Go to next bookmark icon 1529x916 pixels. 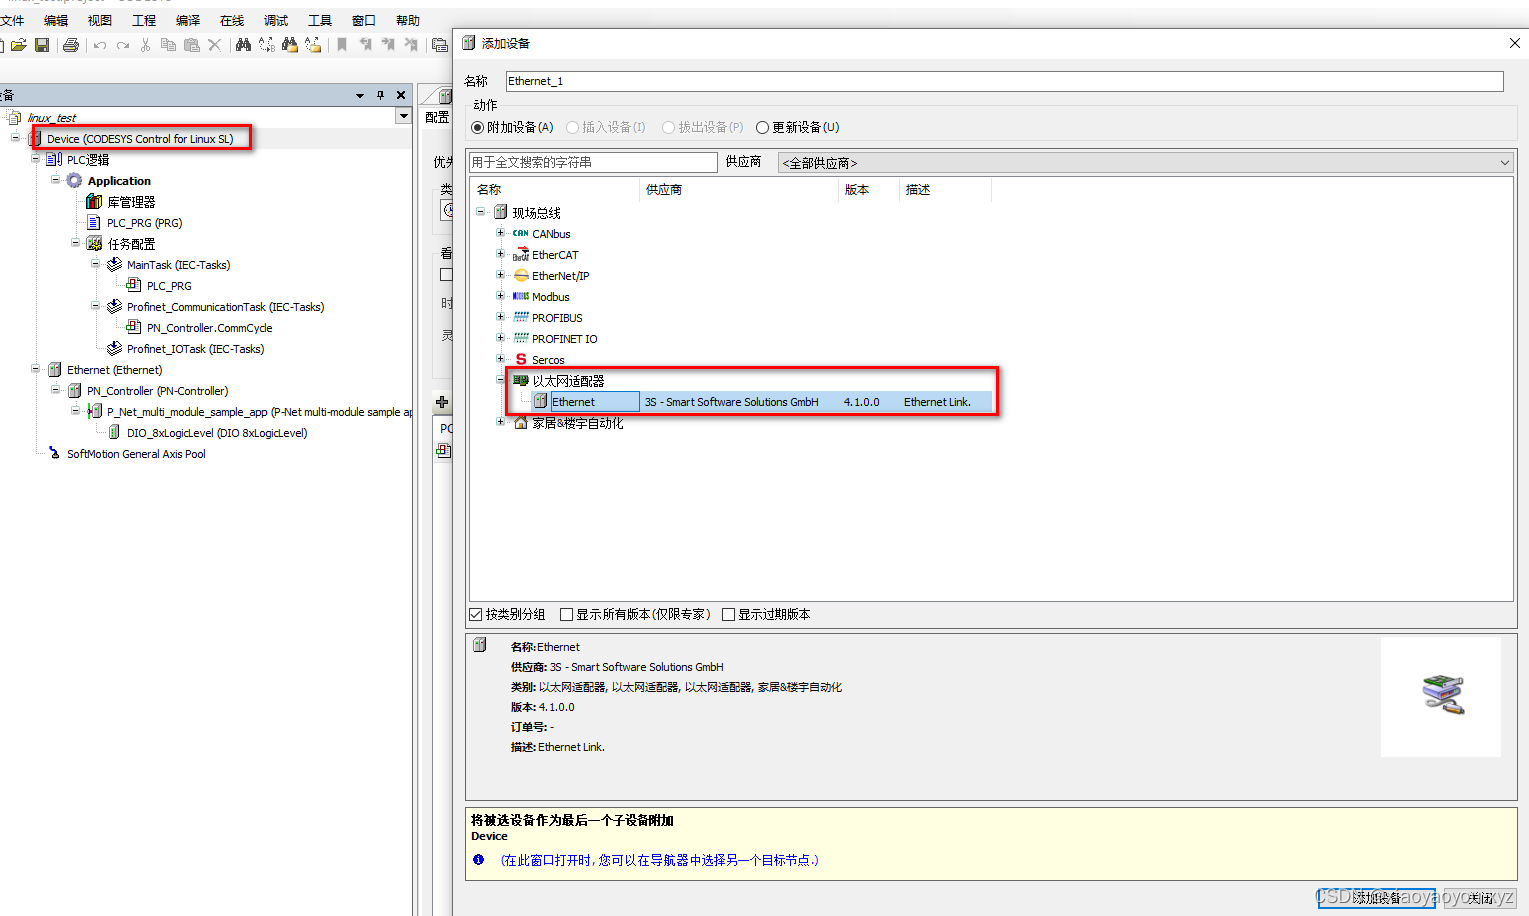388,45
